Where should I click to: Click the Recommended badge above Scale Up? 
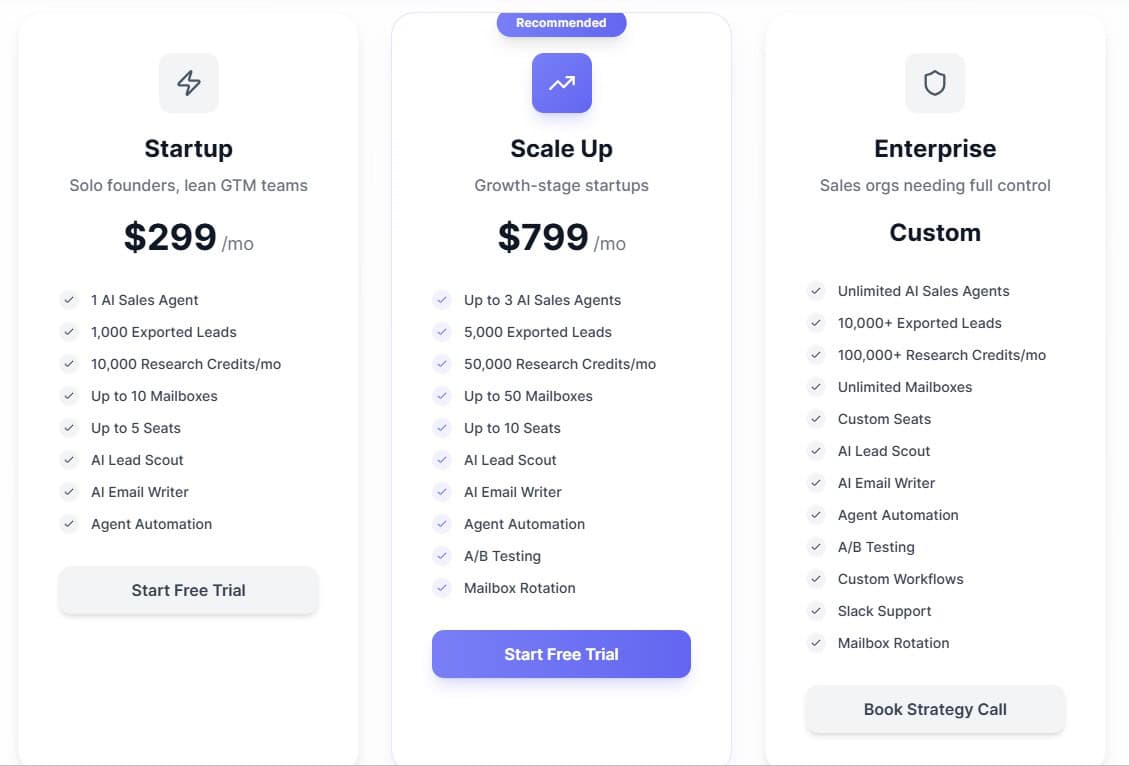click(x=561, y=22)
